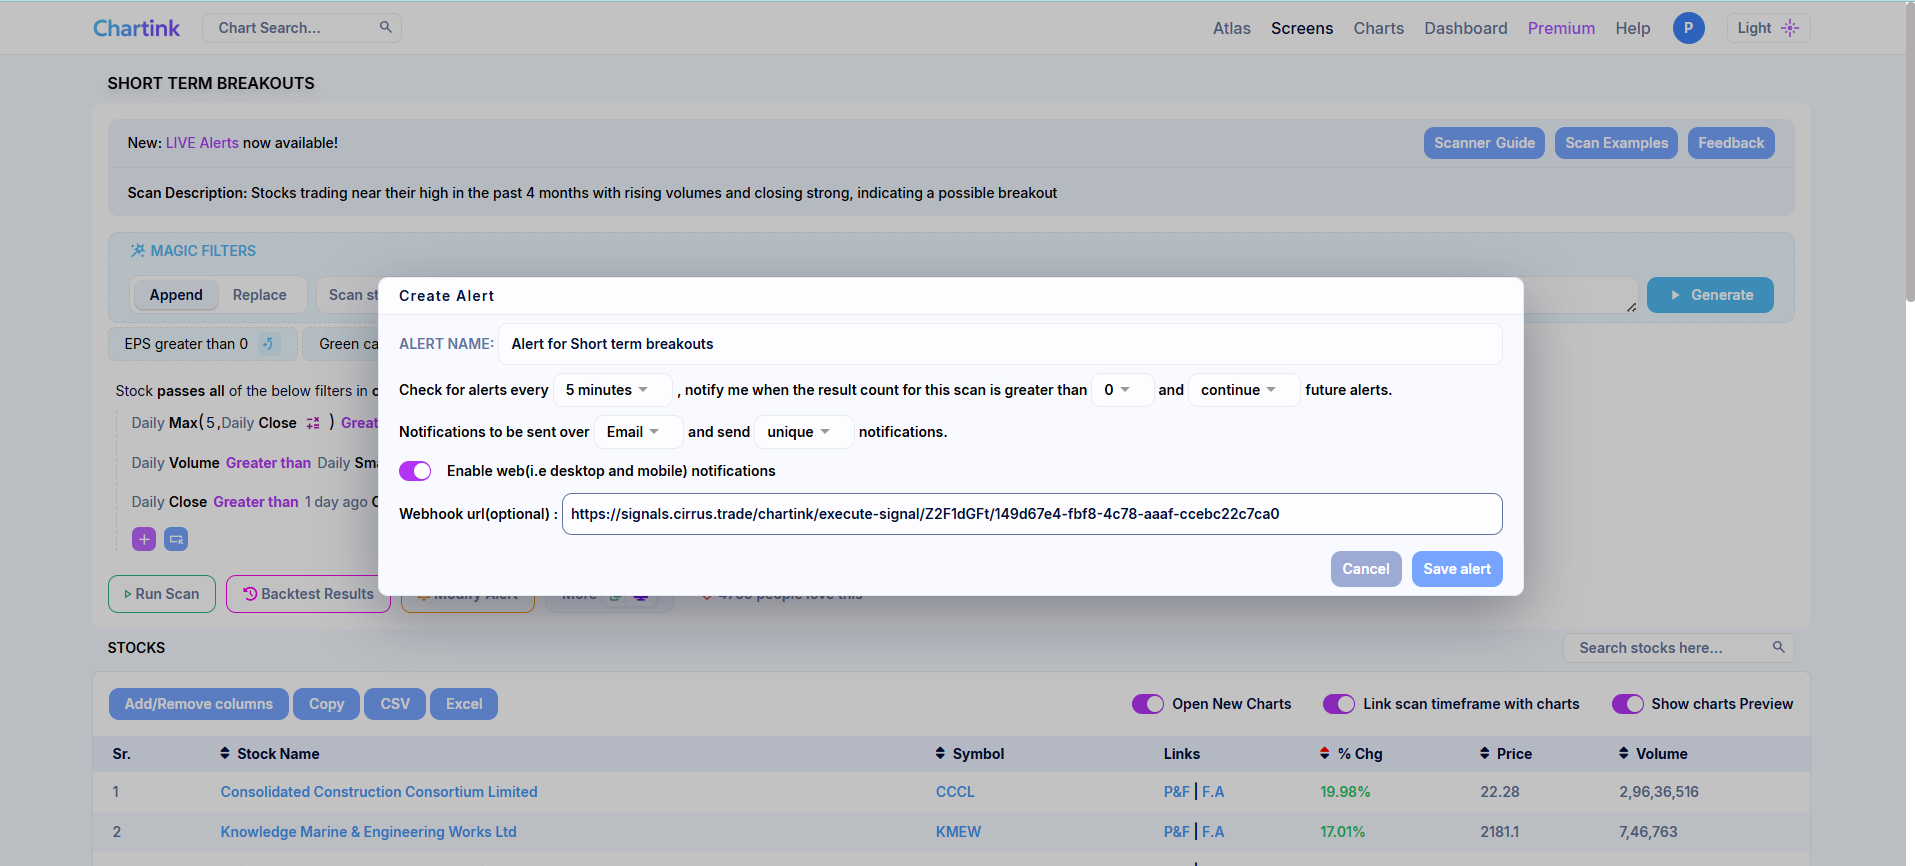This screenshot has width=1915, height=866.
Task: Cancel the Create Alert dialog
Action: (1365, 569)
